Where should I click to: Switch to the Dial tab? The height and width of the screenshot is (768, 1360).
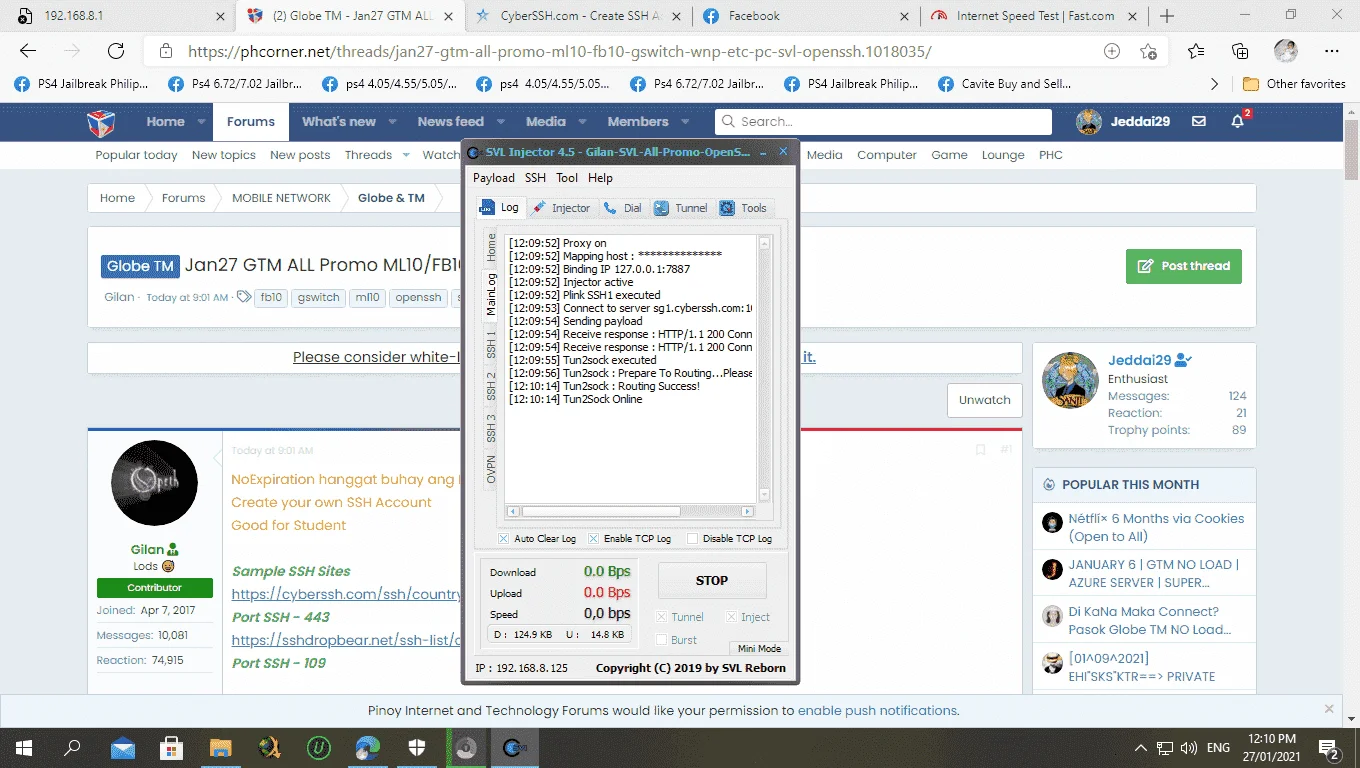(622, 208)
